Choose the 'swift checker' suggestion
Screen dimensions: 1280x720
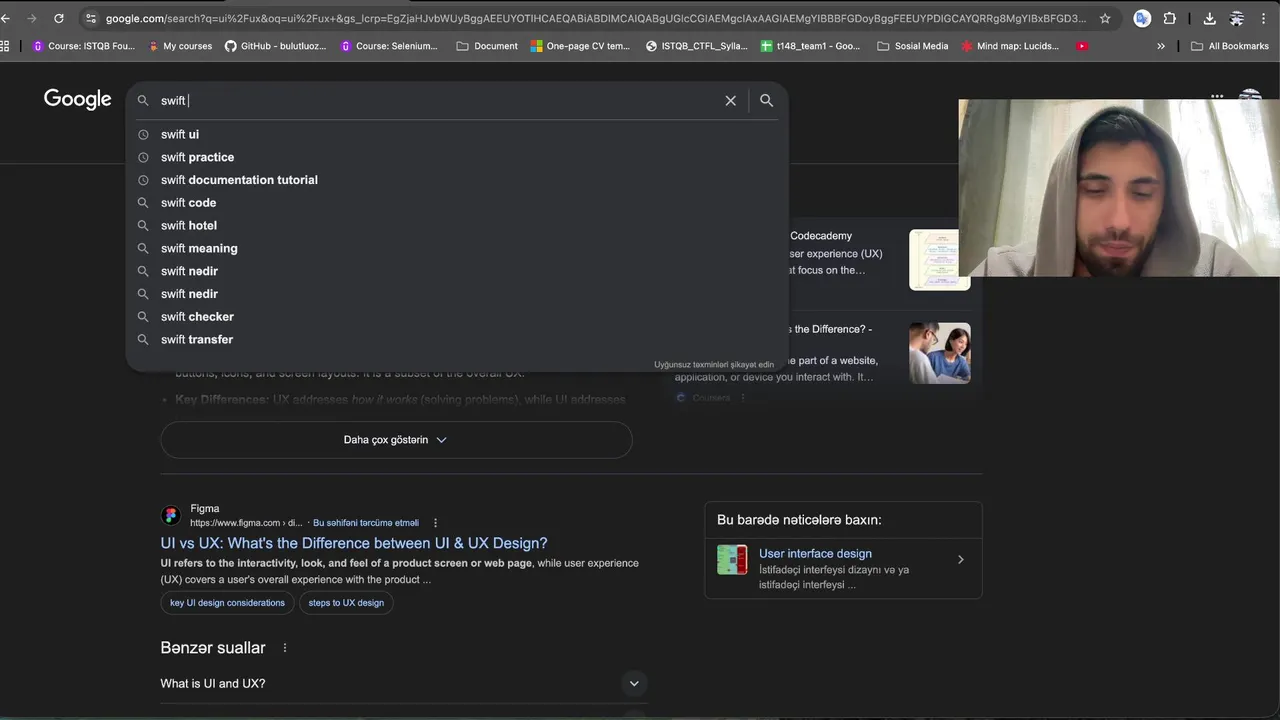tap(457, 317)
